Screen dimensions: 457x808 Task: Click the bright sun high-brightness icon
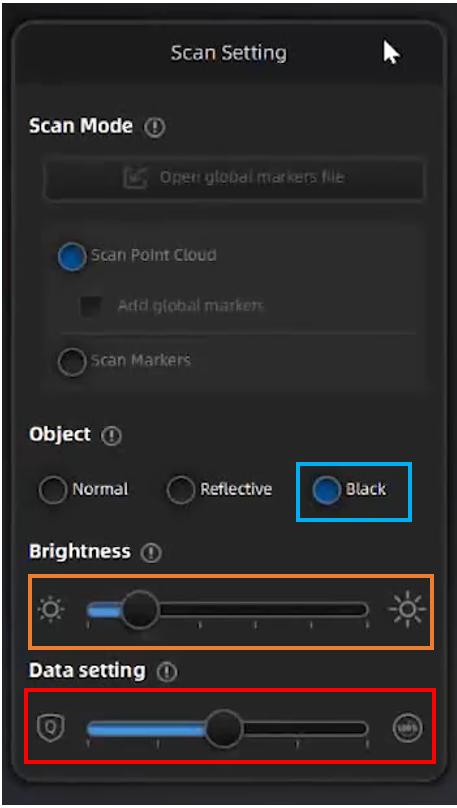coord(407,610)
